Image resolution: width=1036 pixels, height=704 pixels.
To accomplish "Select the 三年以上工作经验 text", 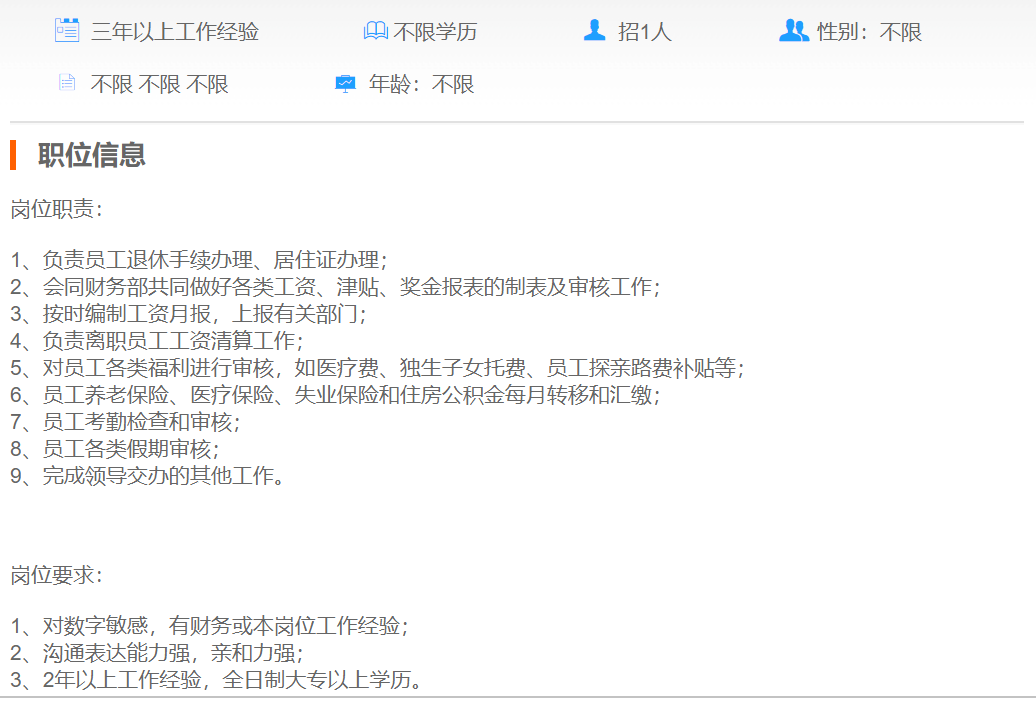I will (x=175, y=32).
